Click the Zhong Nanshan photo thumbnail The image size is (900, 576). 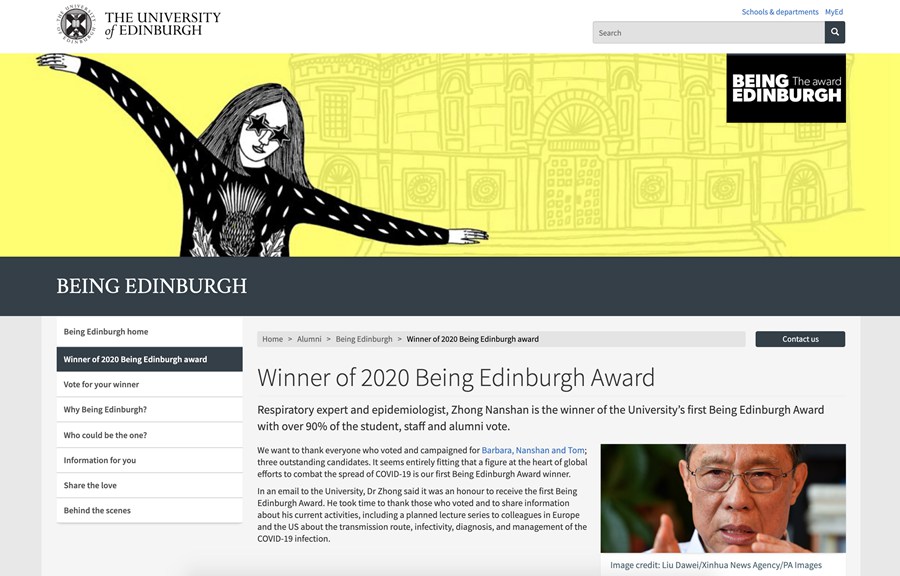click(723, 498)
